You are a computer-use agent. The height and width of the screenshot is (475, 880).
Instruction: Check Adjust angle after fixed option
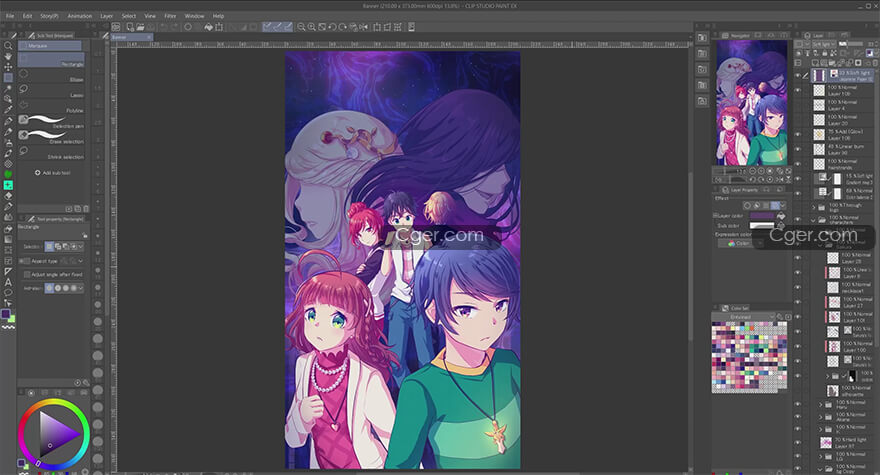click(27, 275)
